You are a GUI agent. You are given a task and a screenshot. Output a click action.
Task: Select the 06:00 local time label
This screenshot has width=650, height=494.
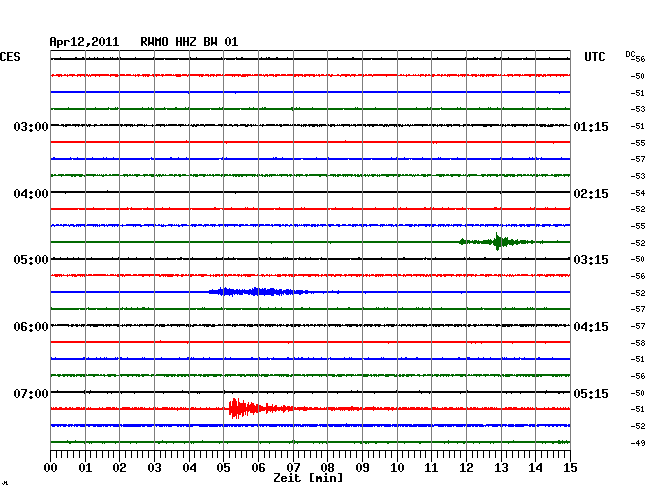[31, 327]
